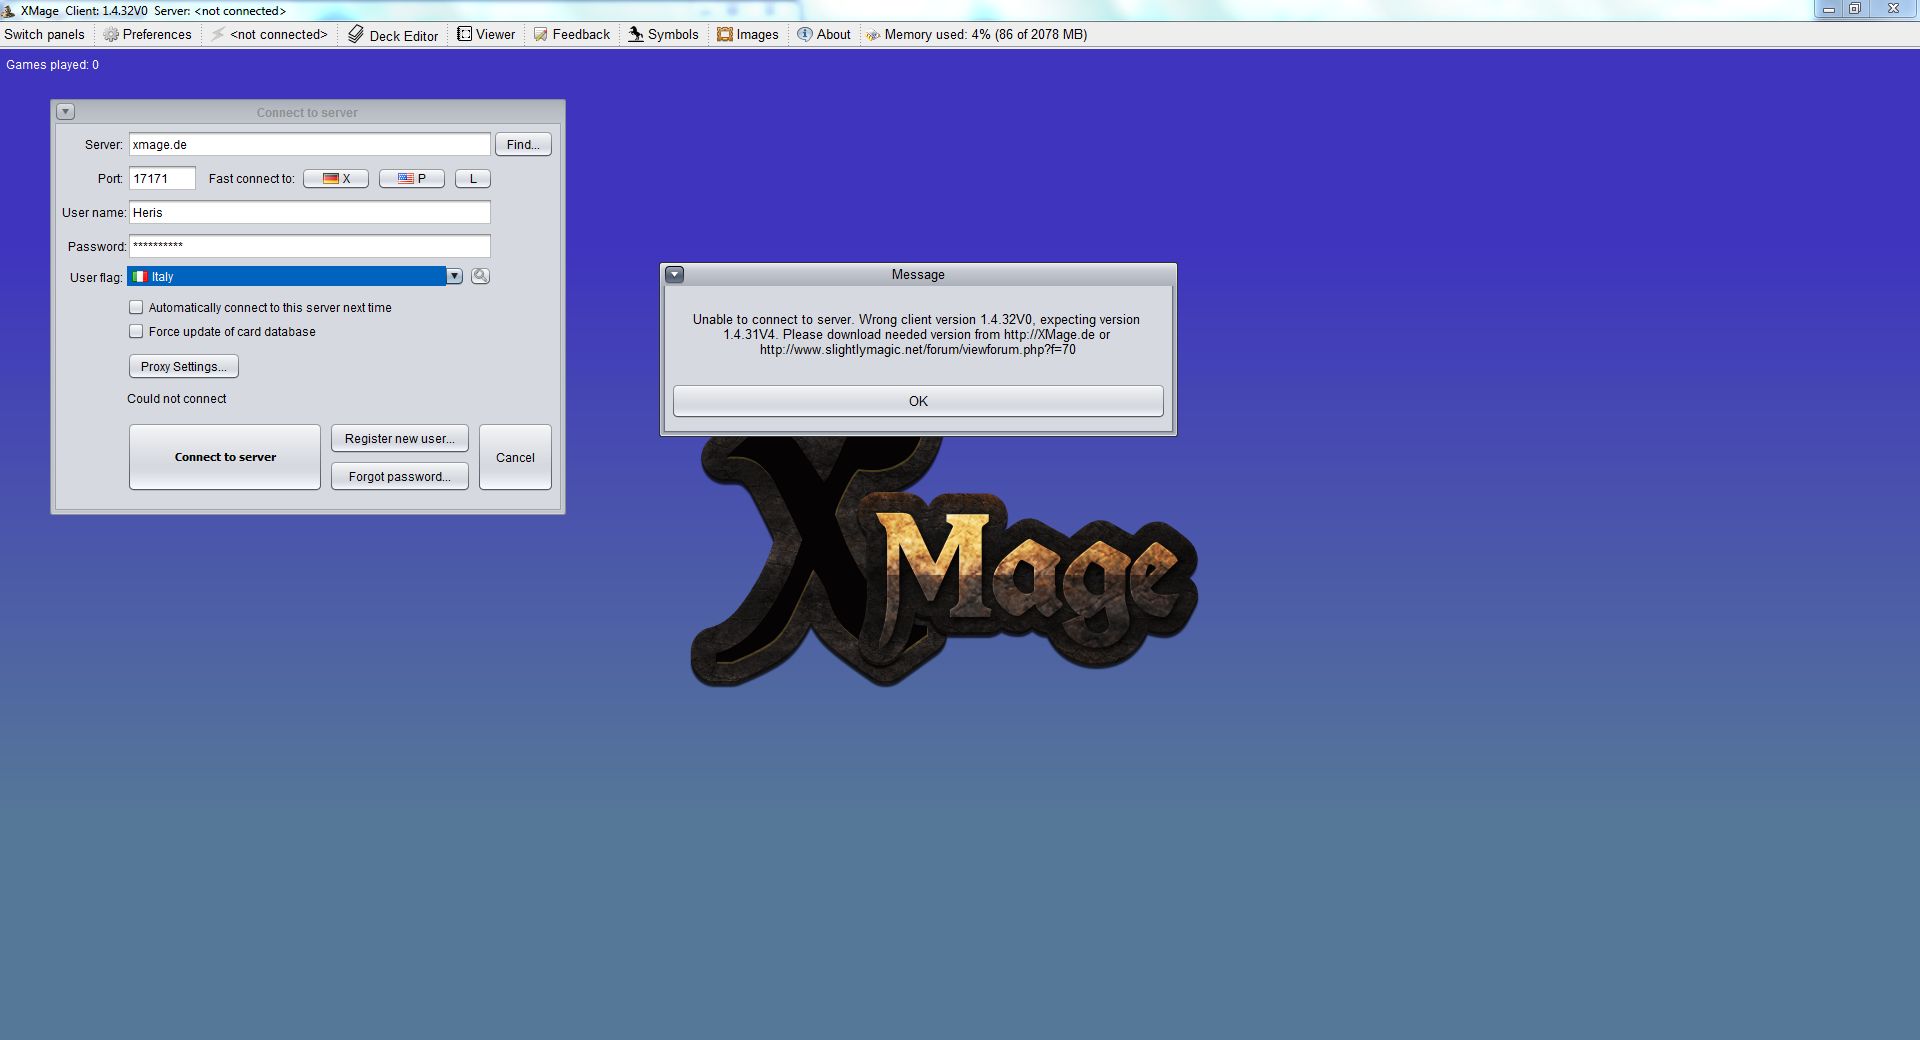This screenshot has height=1040, width=1920.
Task: Click the Register new user button
Action: pyautogui.click(x=399, y=438)
